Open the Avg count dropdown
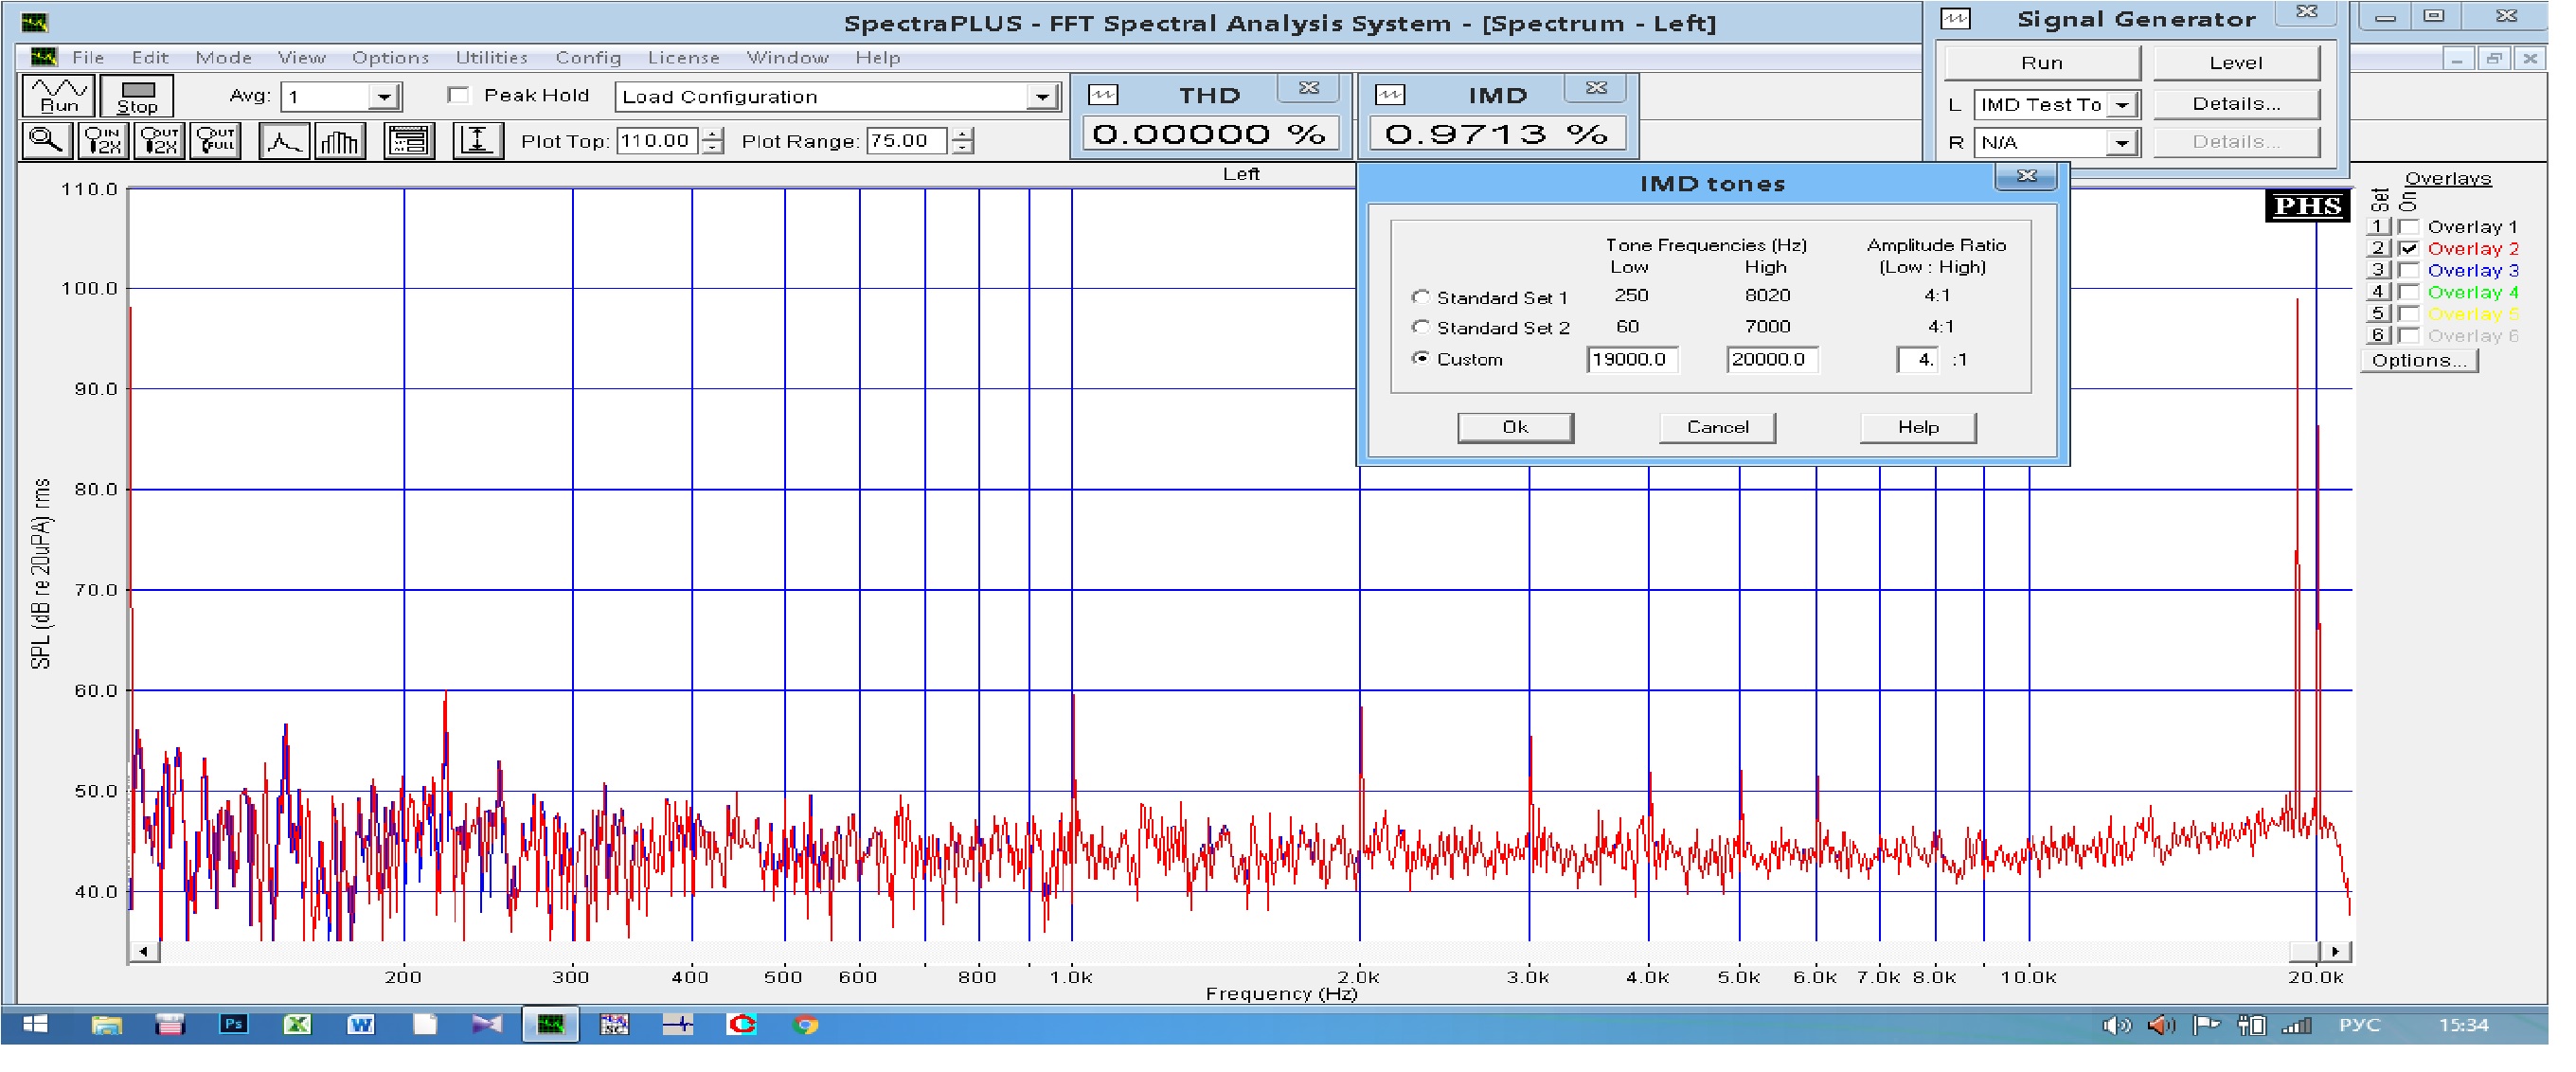This screenshot has width=2576, height=1072. coord(384,97)
